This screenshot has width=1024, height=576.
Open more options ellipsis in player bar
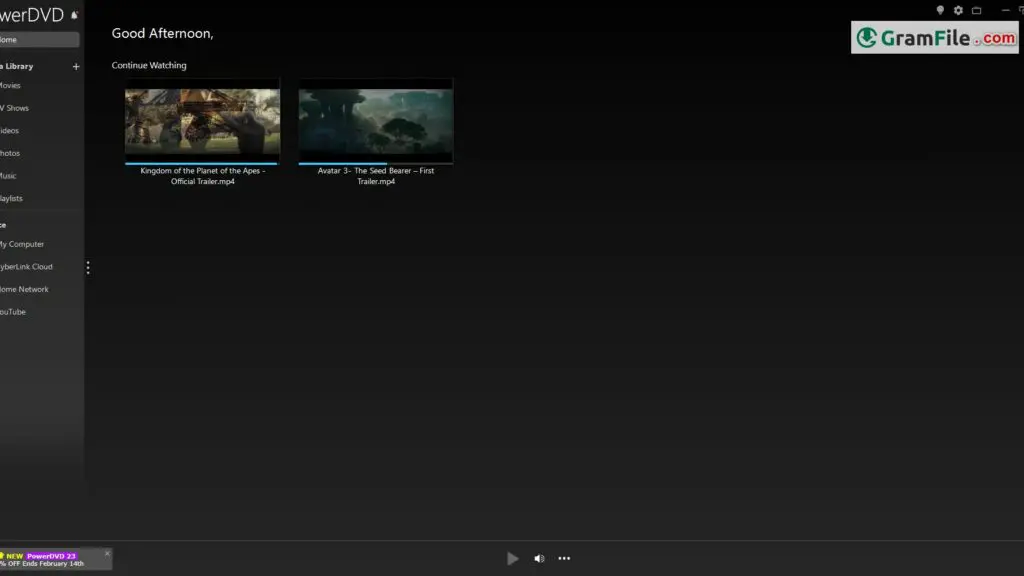click(564, 558)
